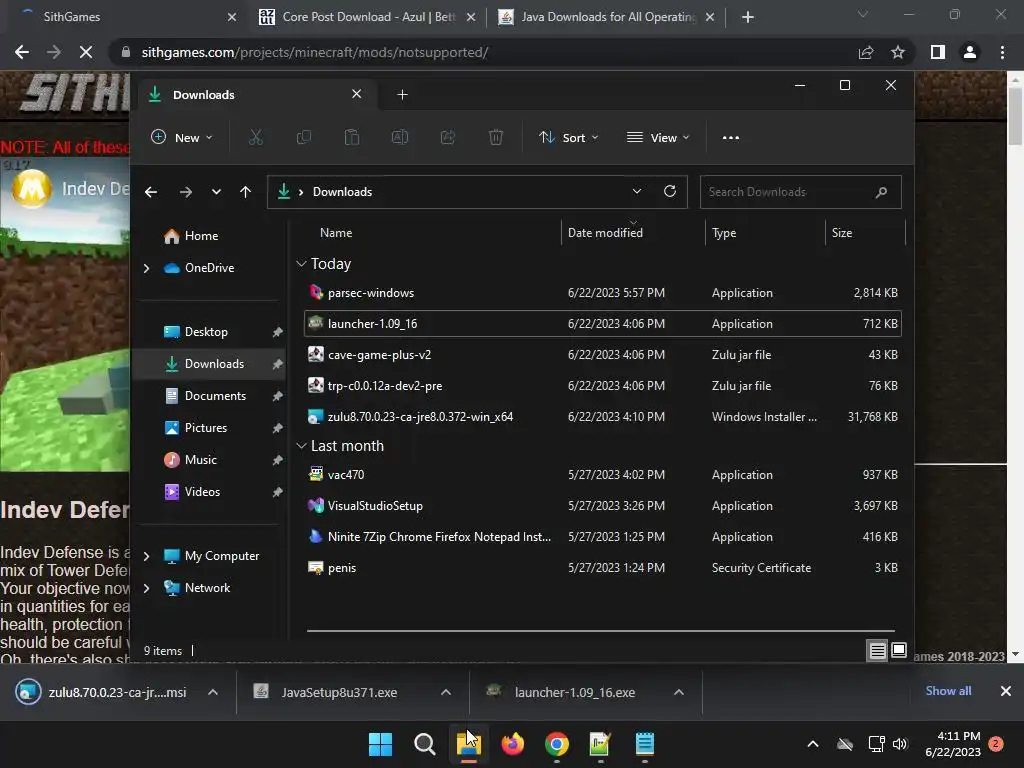Click the Share icon in Explorer toolbar
Screen dimensions: 1024x768
[x=448, y=137]
